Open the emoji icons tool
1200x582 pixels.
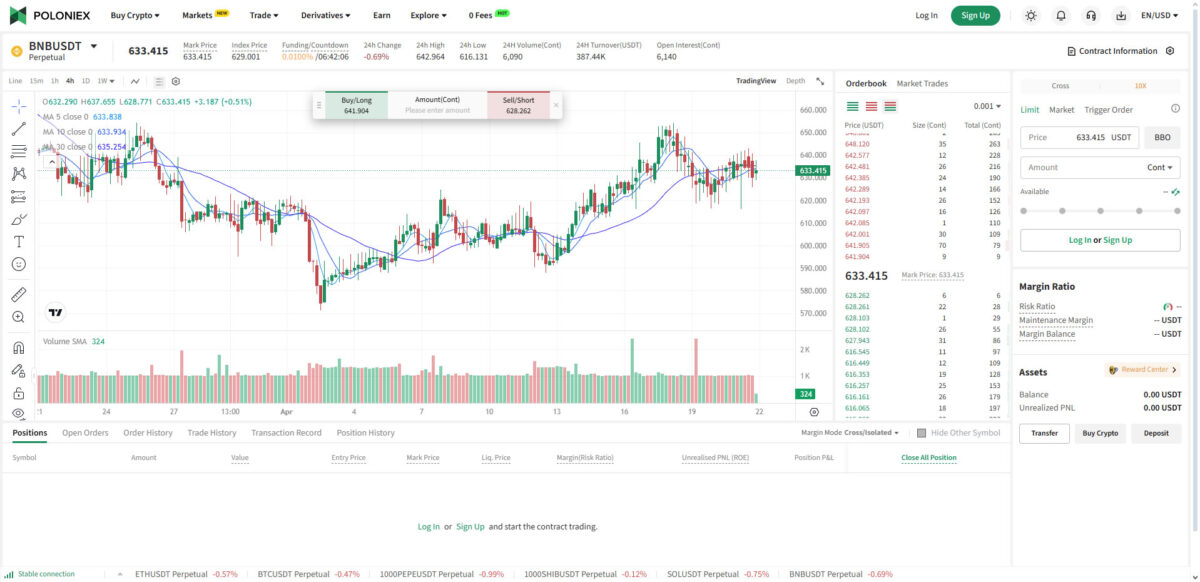point(18,264)
